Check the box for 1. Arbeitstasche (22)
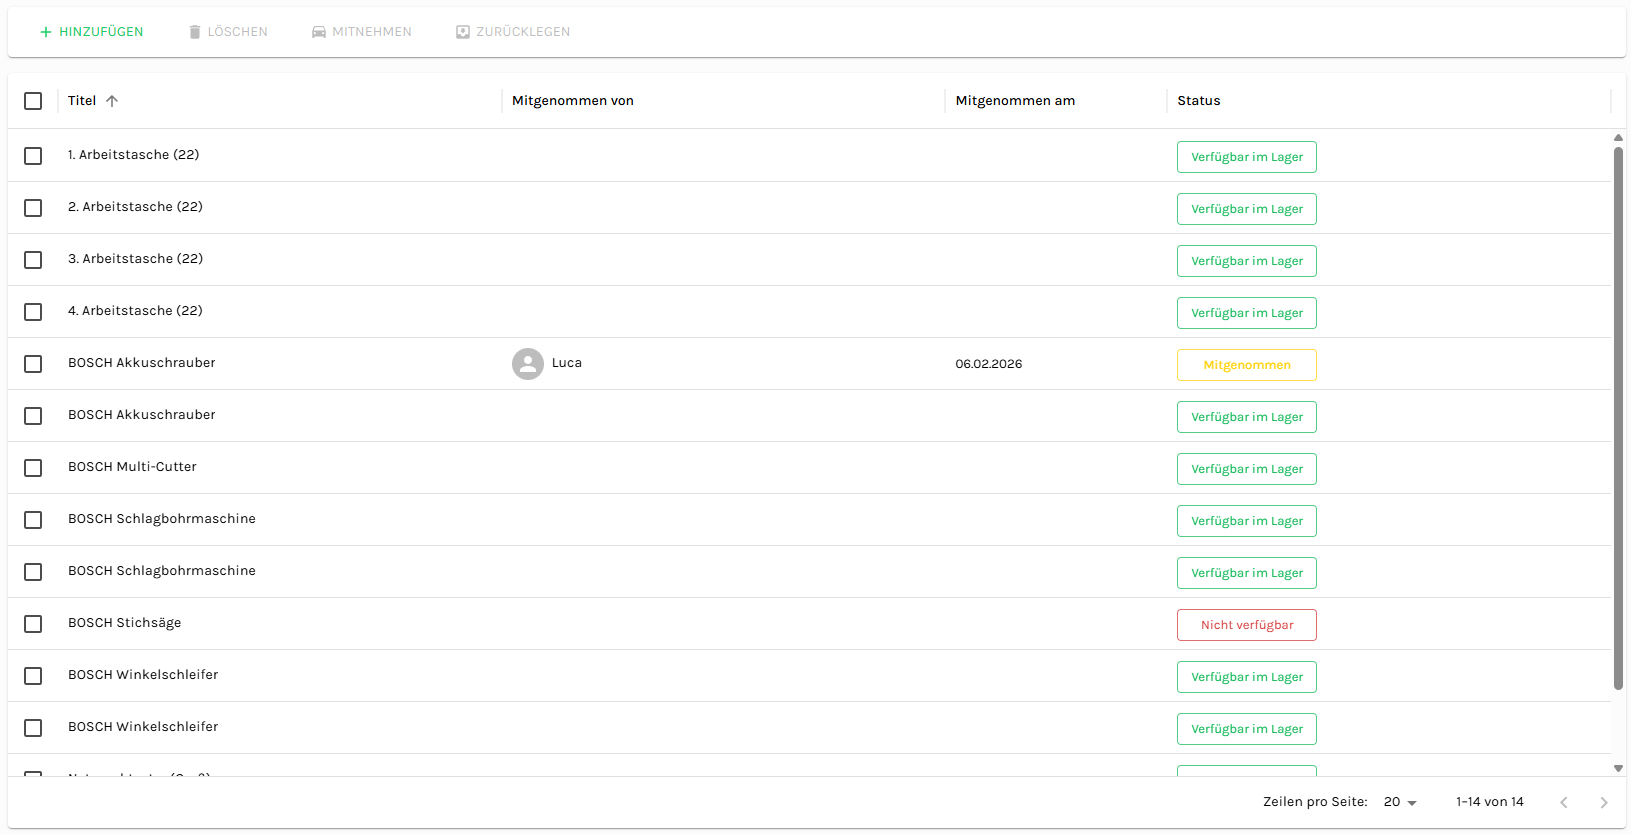The image size is (1631, 835). click(x=33, y=156)
